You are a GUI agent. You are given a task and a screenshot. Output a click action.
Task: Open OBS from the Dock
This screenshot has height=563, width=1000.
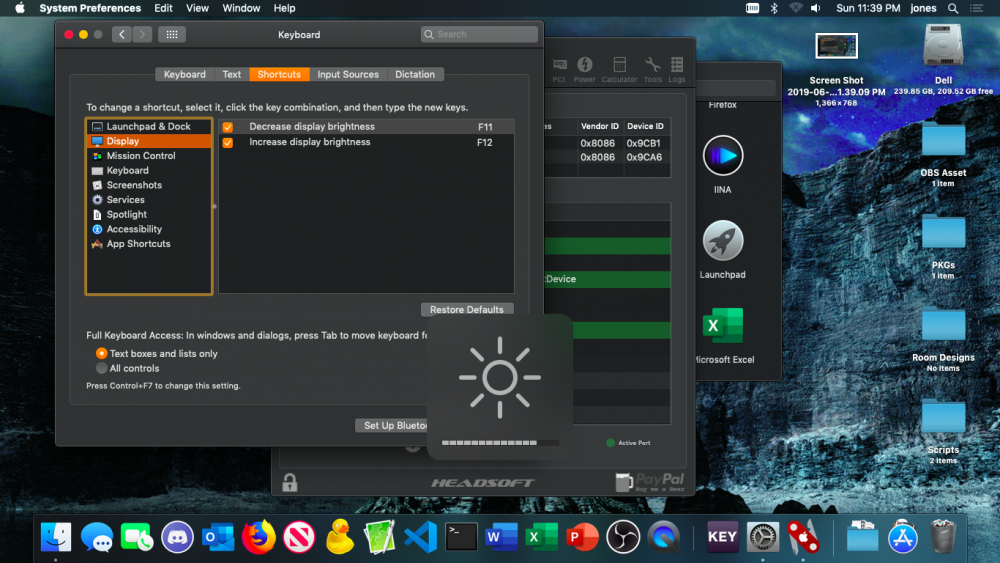pos(624,537)
